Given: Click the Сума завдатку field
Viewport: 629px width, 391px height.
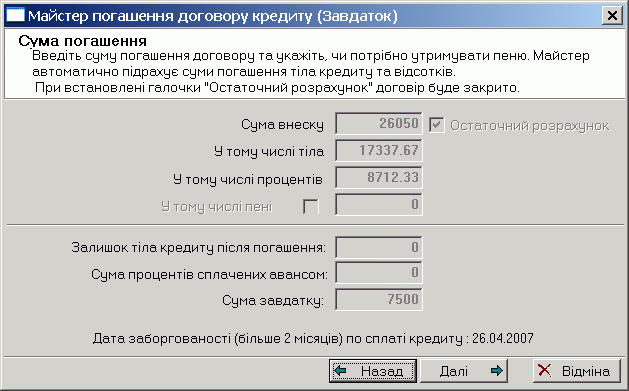Looking at the screenshot, I should [x=379, y=299].
